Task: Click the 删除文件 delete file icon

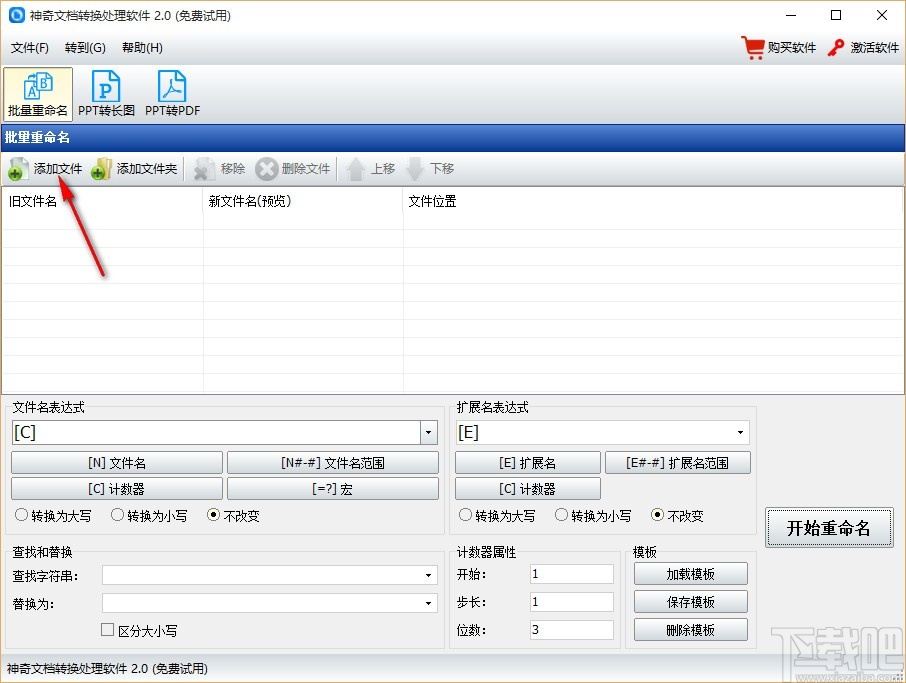Action: pos(266,169)
